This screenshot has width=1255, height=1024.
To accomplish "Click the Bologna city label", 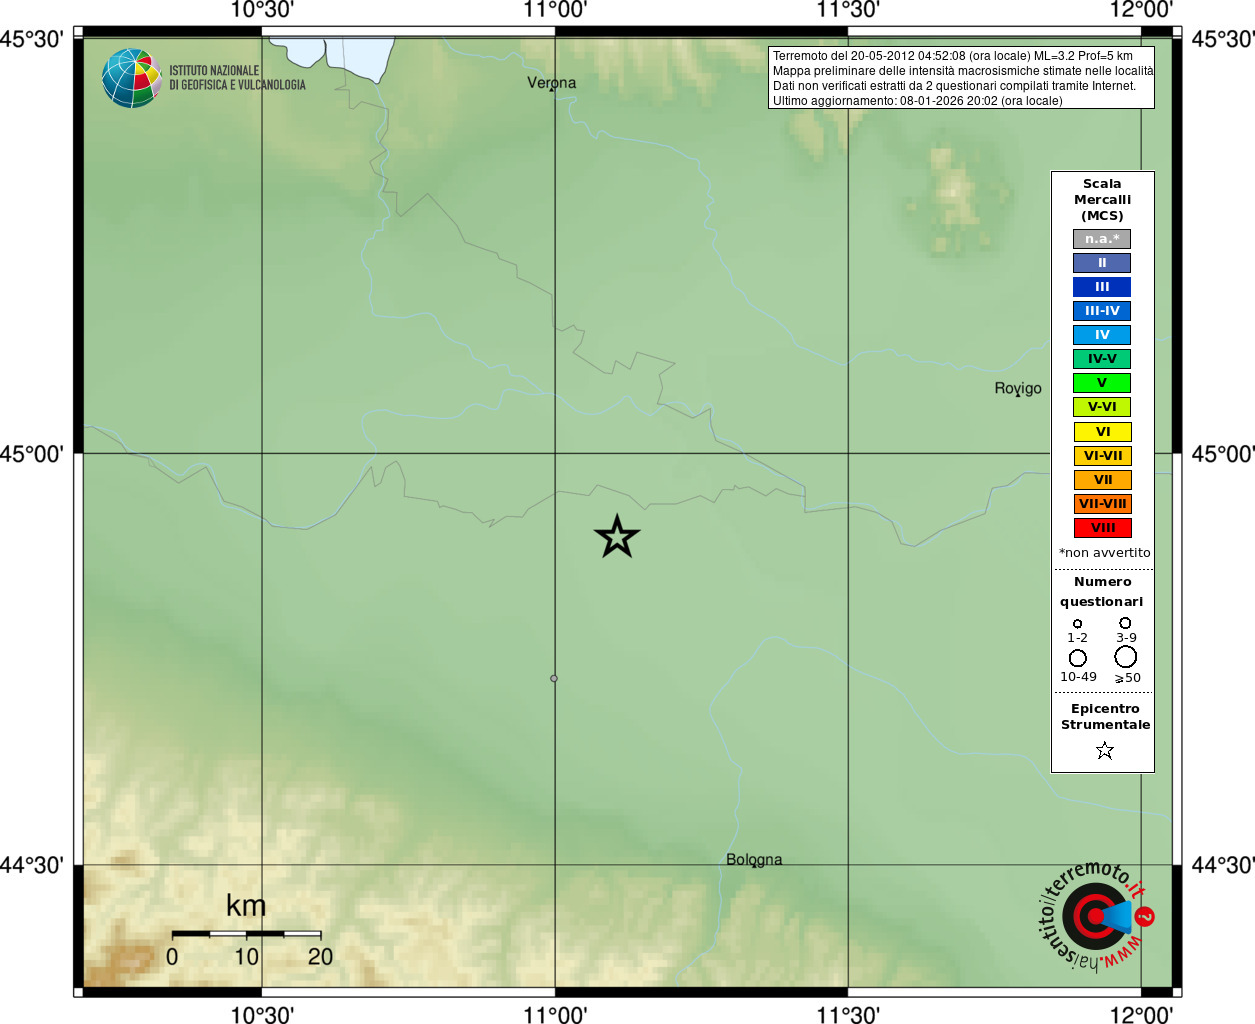I will tap(754, 860).
